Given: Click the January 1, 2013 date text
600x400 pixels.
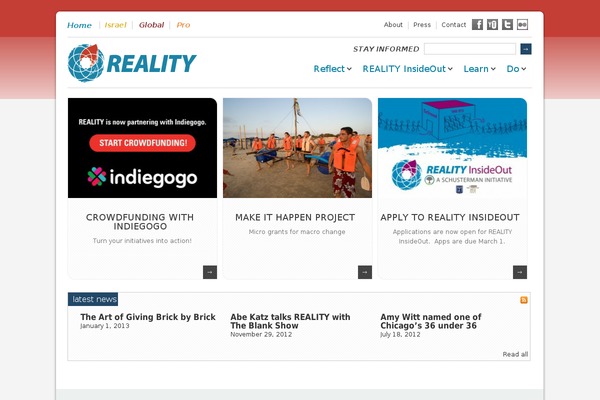Looking at the screenshot, I should click(x=105, y=326).
